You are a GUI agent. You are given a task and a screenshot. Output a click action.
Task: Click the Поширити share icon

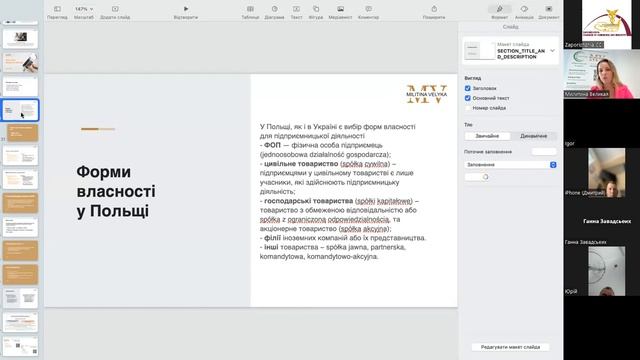[x=434, y=9]
